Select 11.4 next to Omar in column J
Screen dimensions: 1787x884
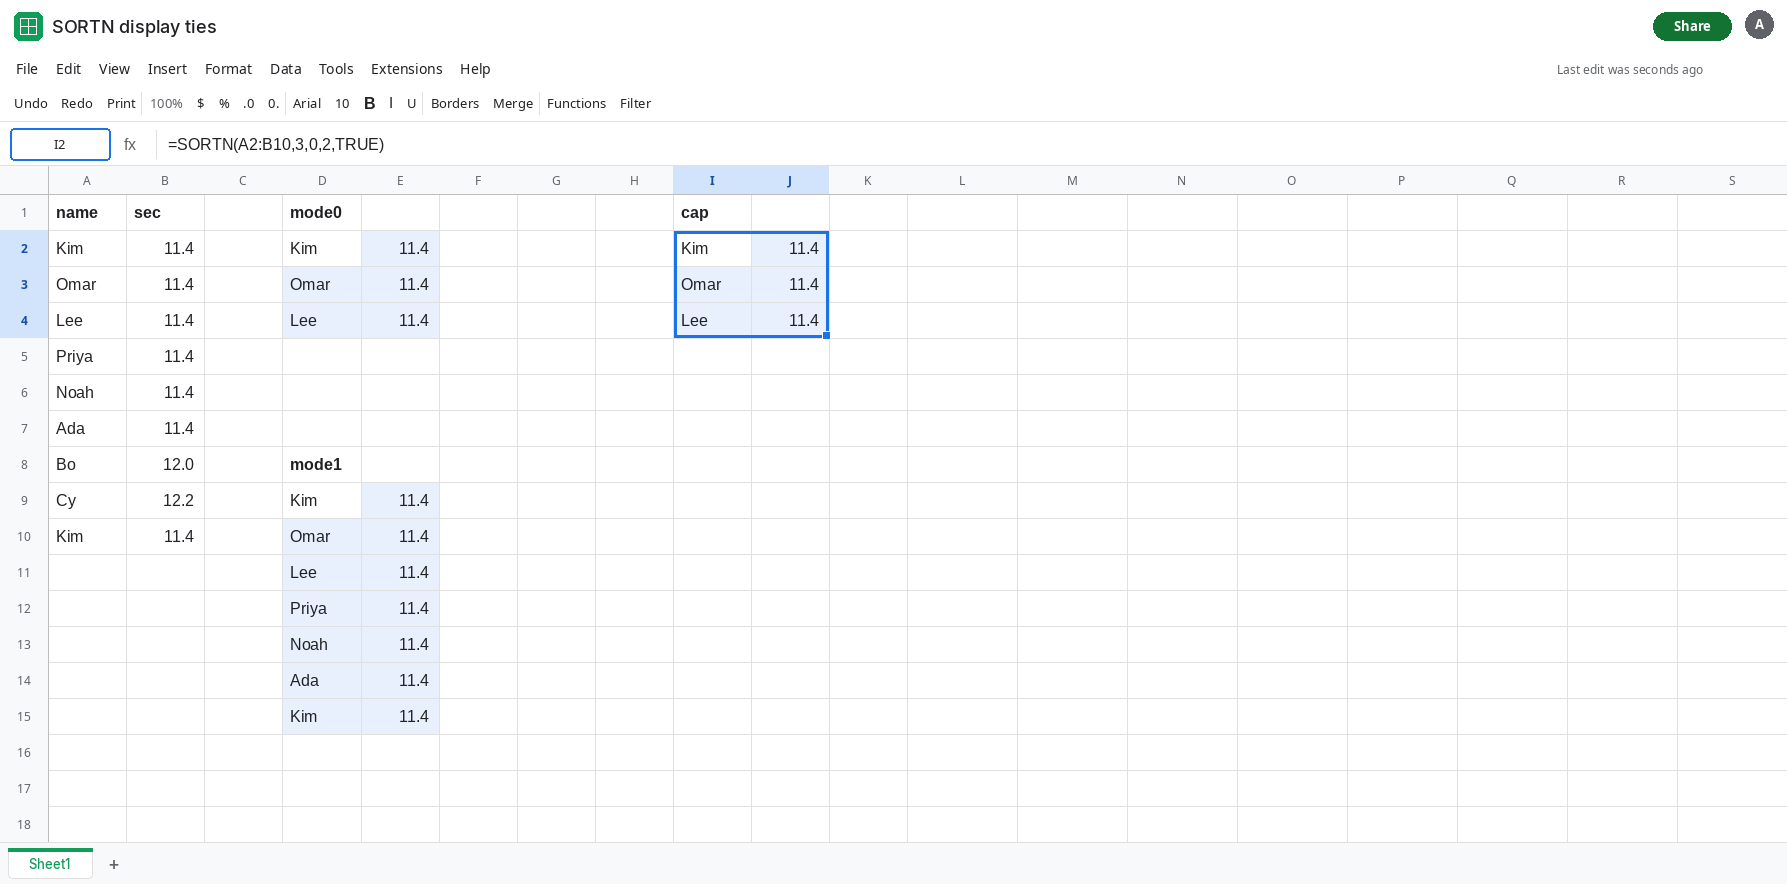coord(790,285)
